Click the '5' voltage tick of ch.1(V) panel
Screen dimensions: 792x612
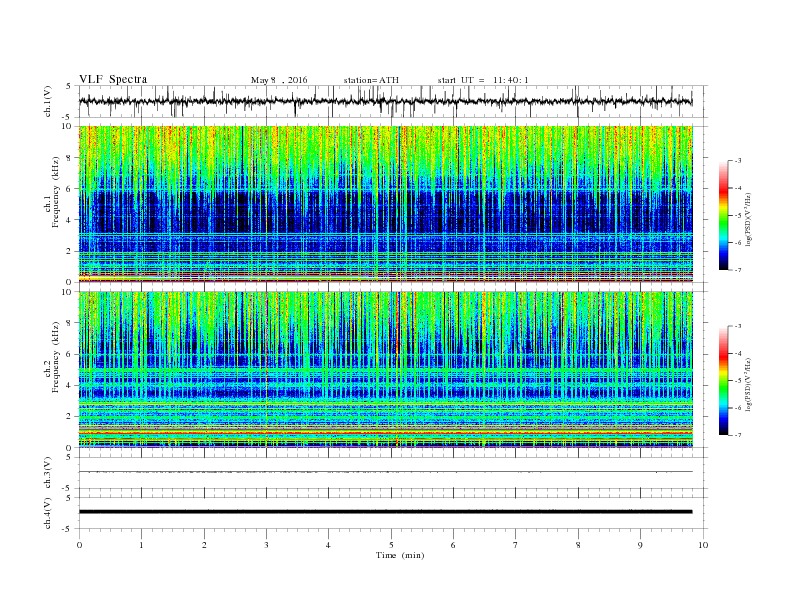pyautogui.click(x=70, y=86)
